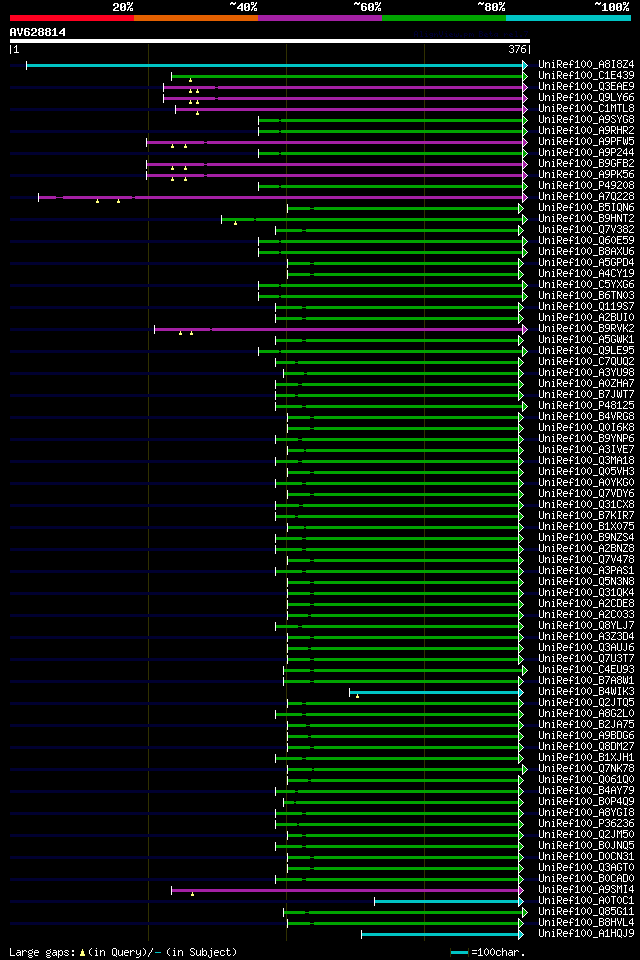Select label UniRef100_B8AXU6

pos(586,252)
